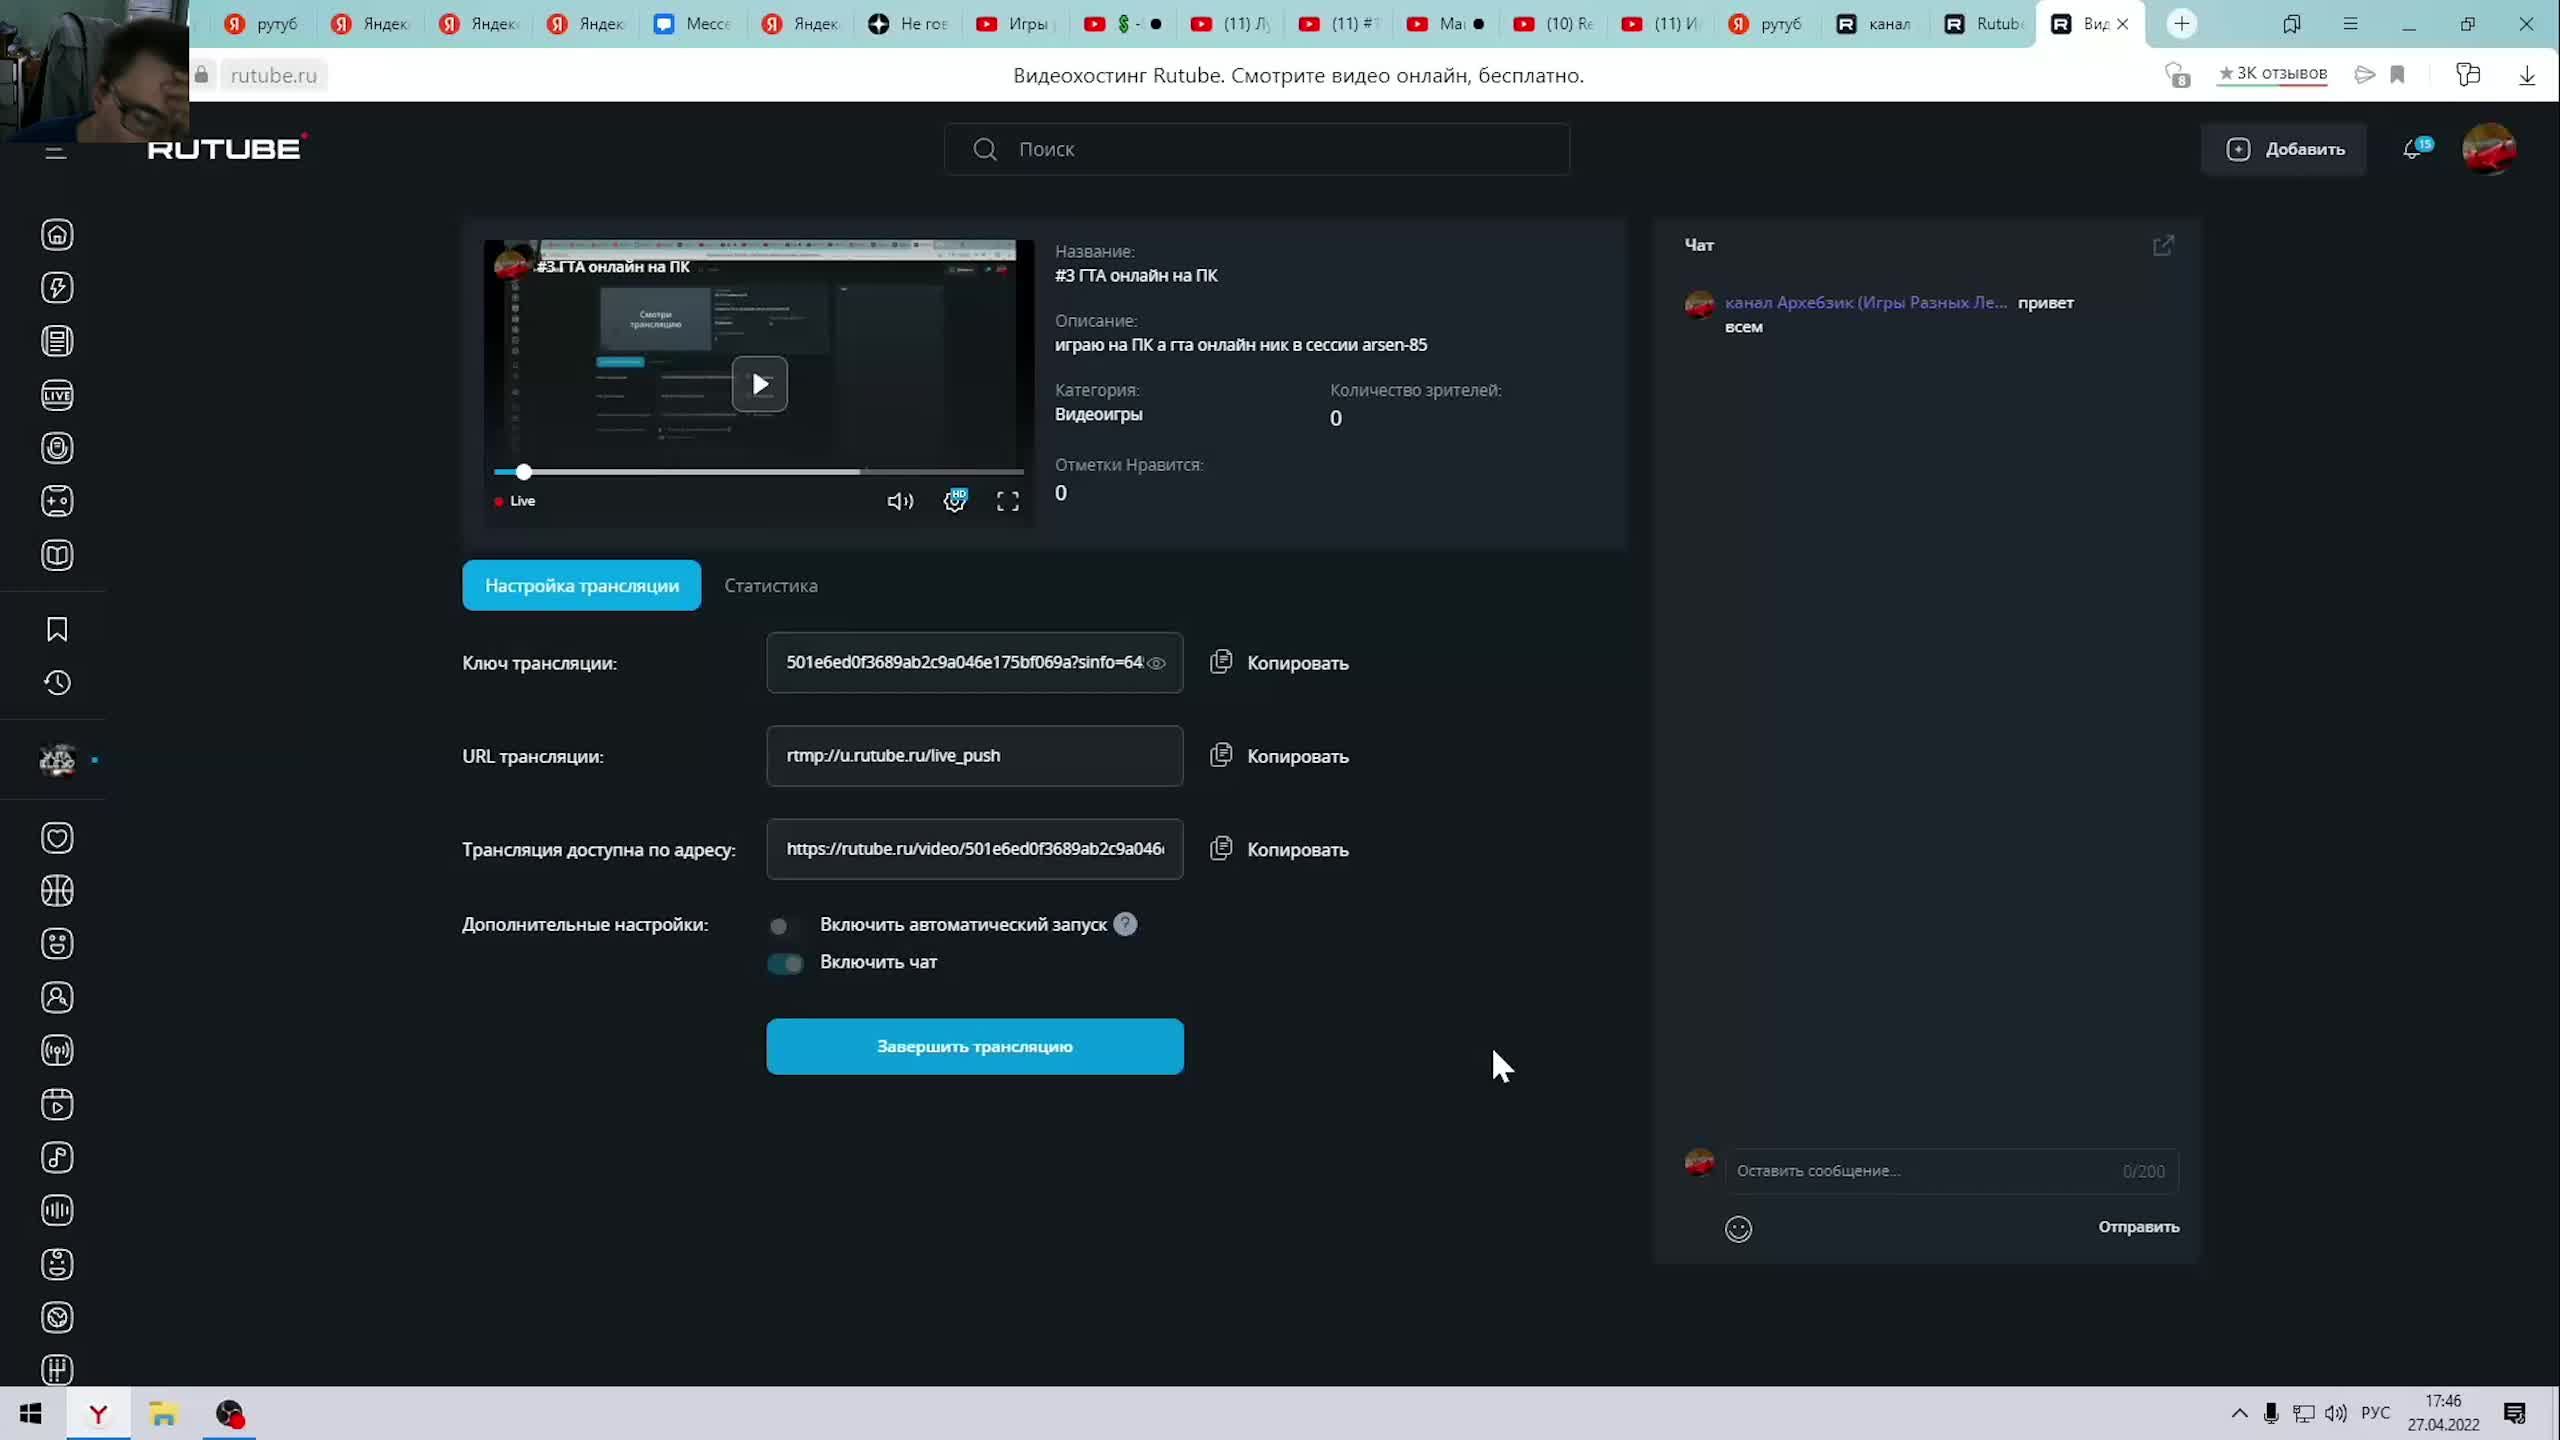Open the LIVE broadcasts sidebar icon
2560x1440 pixels.
(x=57, y=395)
